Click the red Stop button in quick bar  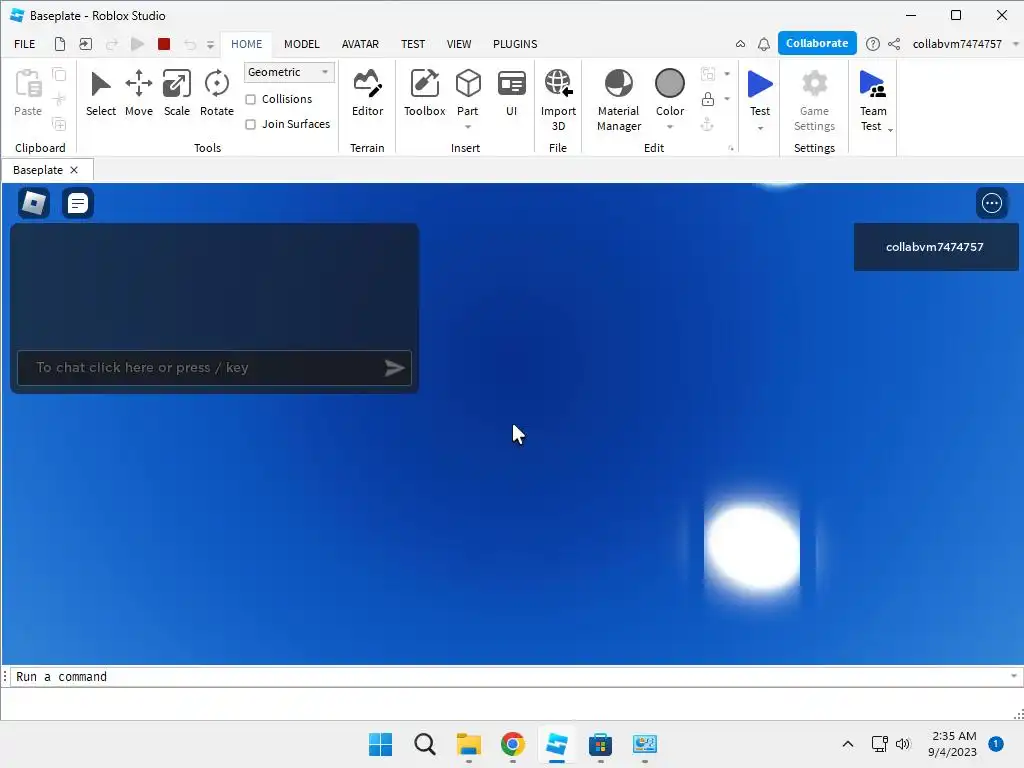[164, 44]
